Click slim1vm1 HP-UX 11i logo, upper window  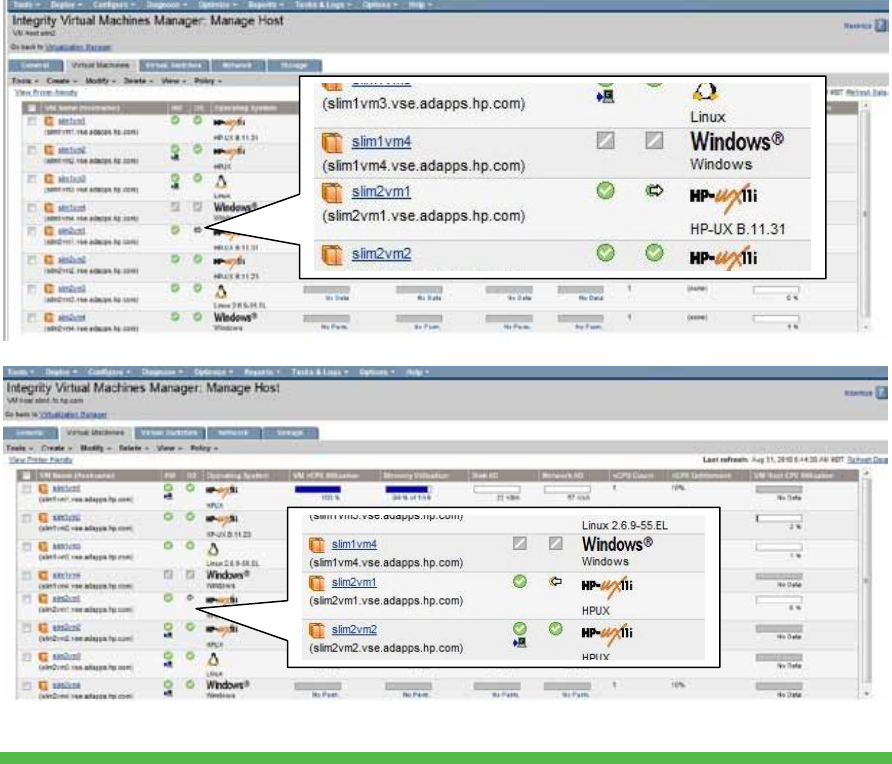(229, 122)
